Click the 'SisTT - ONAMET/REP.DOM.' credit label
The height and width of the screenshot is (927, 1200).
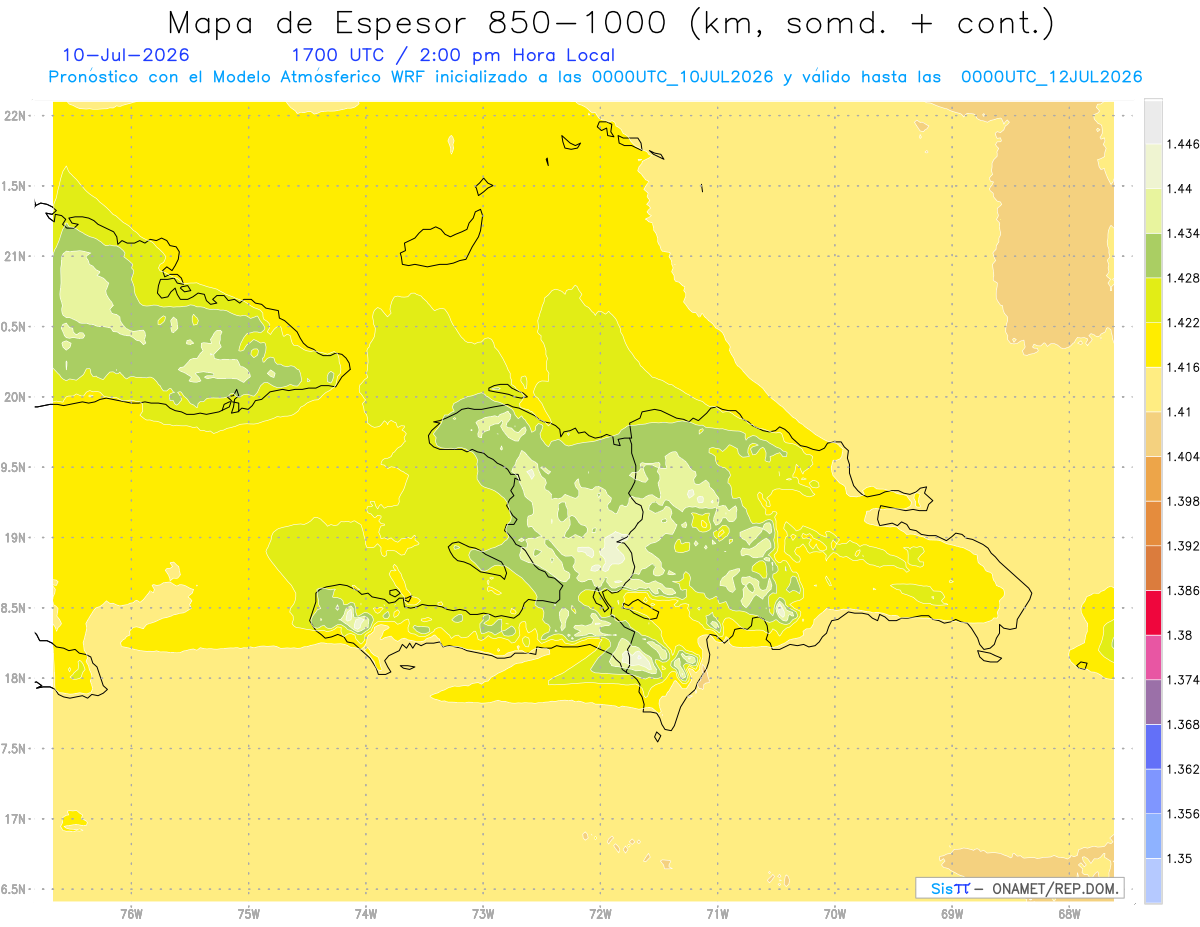[x=1019, y=888]
